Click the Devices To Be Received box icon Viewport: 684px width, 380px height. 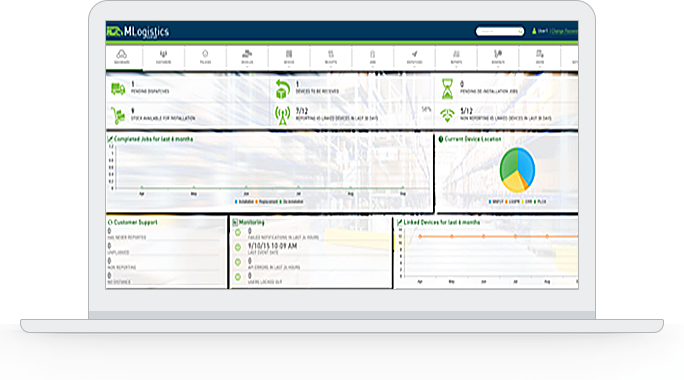(x=282, y=89)
